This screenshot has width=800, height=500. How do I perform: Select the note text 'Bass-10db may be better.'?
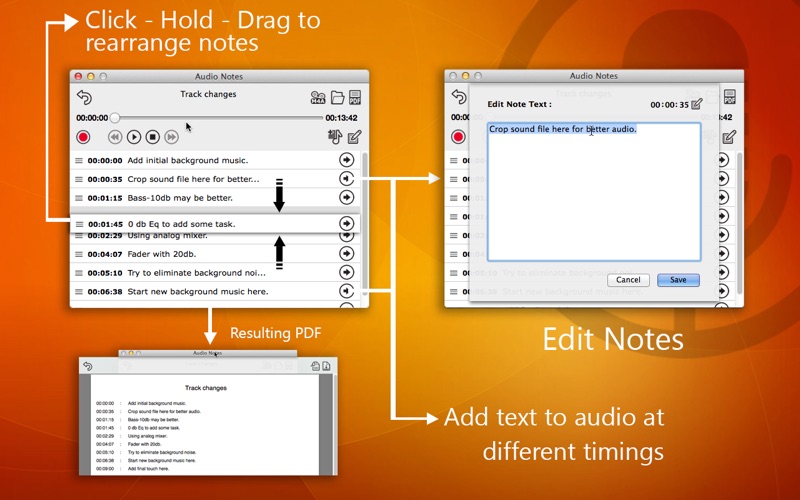[180, 198]
